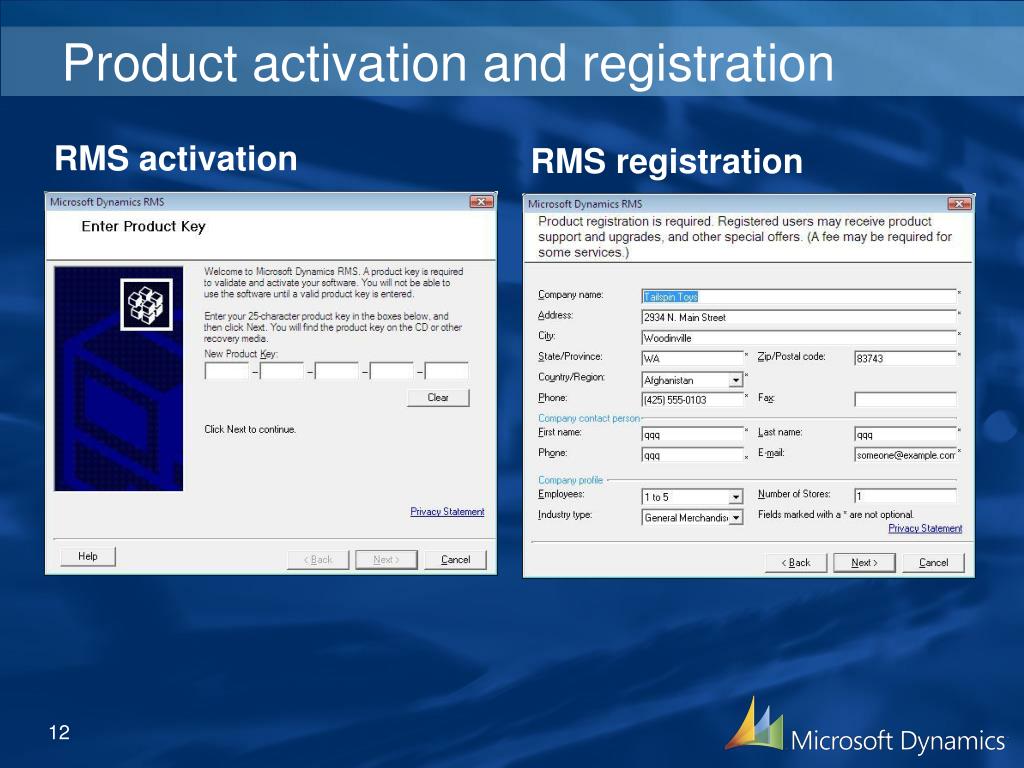Click the contact Last name field
Viewport: 1024px width, 768px height.
point(905,435)
